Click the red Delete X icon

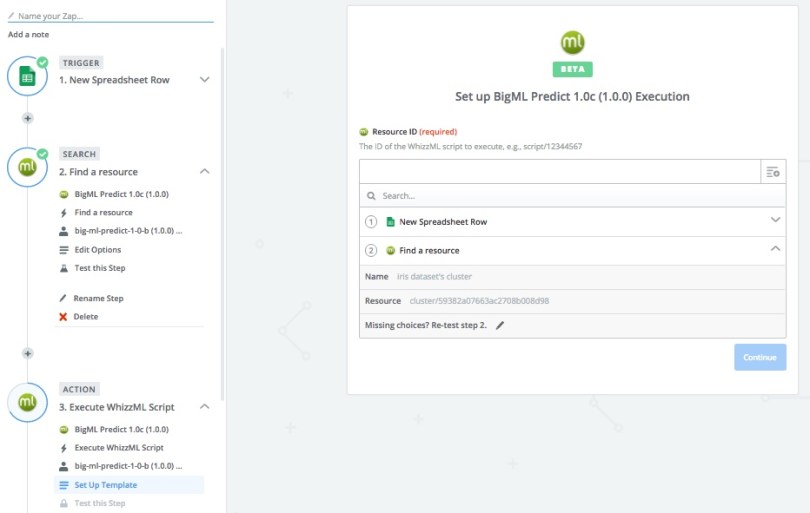click(x=64, y=317)
